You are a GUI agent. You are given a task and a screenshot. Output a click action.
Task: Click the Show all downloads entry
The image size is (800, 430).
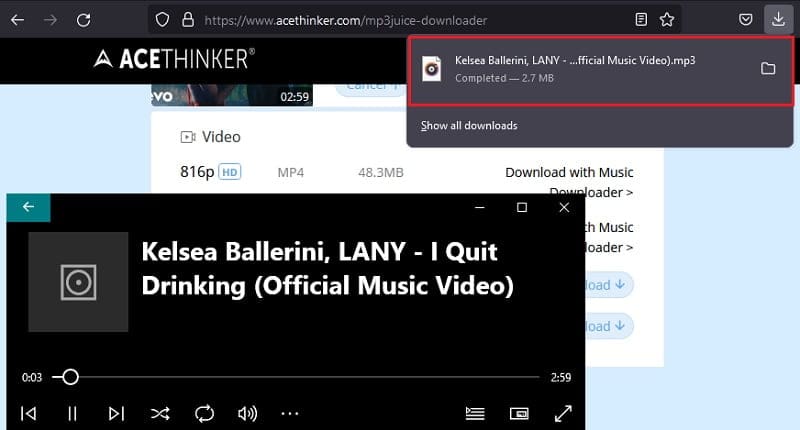point(469,126)
